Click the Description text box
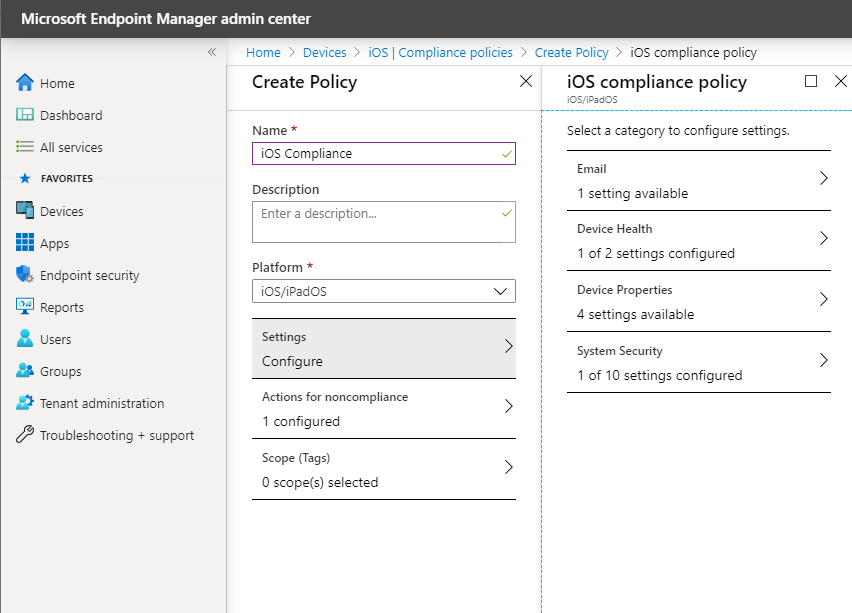Viewport: 852px width, 613px height. pos(384,222)
